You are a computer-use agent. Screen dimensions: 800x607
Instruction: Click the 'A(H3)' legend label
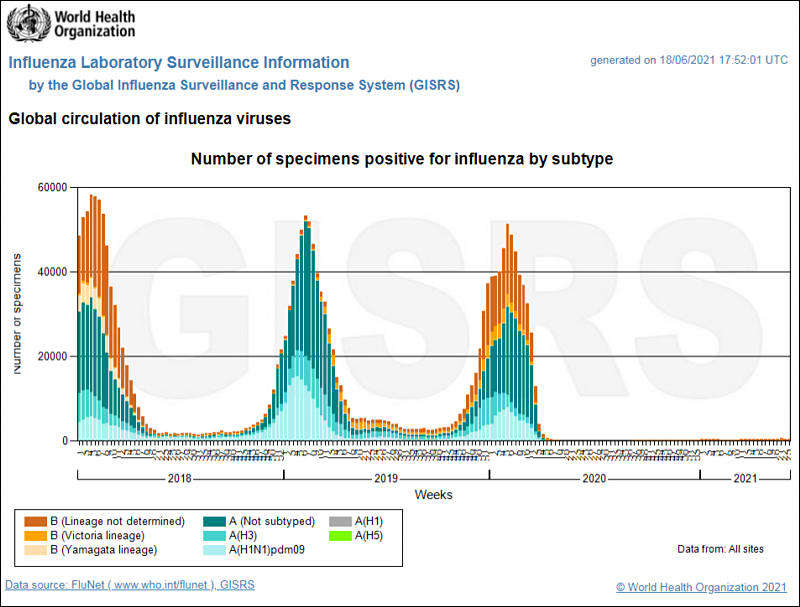tap(243, 536)
